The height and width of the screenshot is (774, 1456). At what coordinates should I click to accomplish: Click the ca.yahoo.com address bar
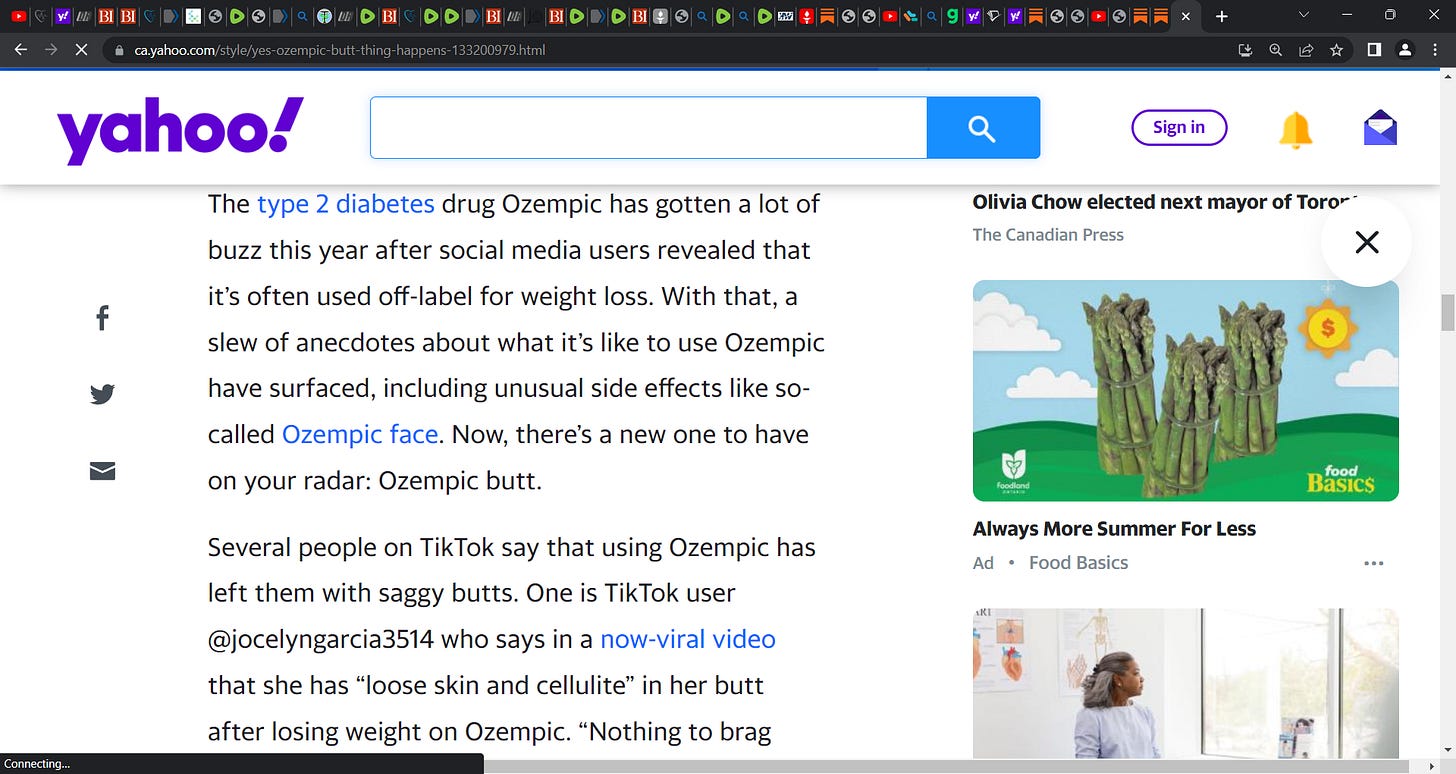(x=670, y=50)
